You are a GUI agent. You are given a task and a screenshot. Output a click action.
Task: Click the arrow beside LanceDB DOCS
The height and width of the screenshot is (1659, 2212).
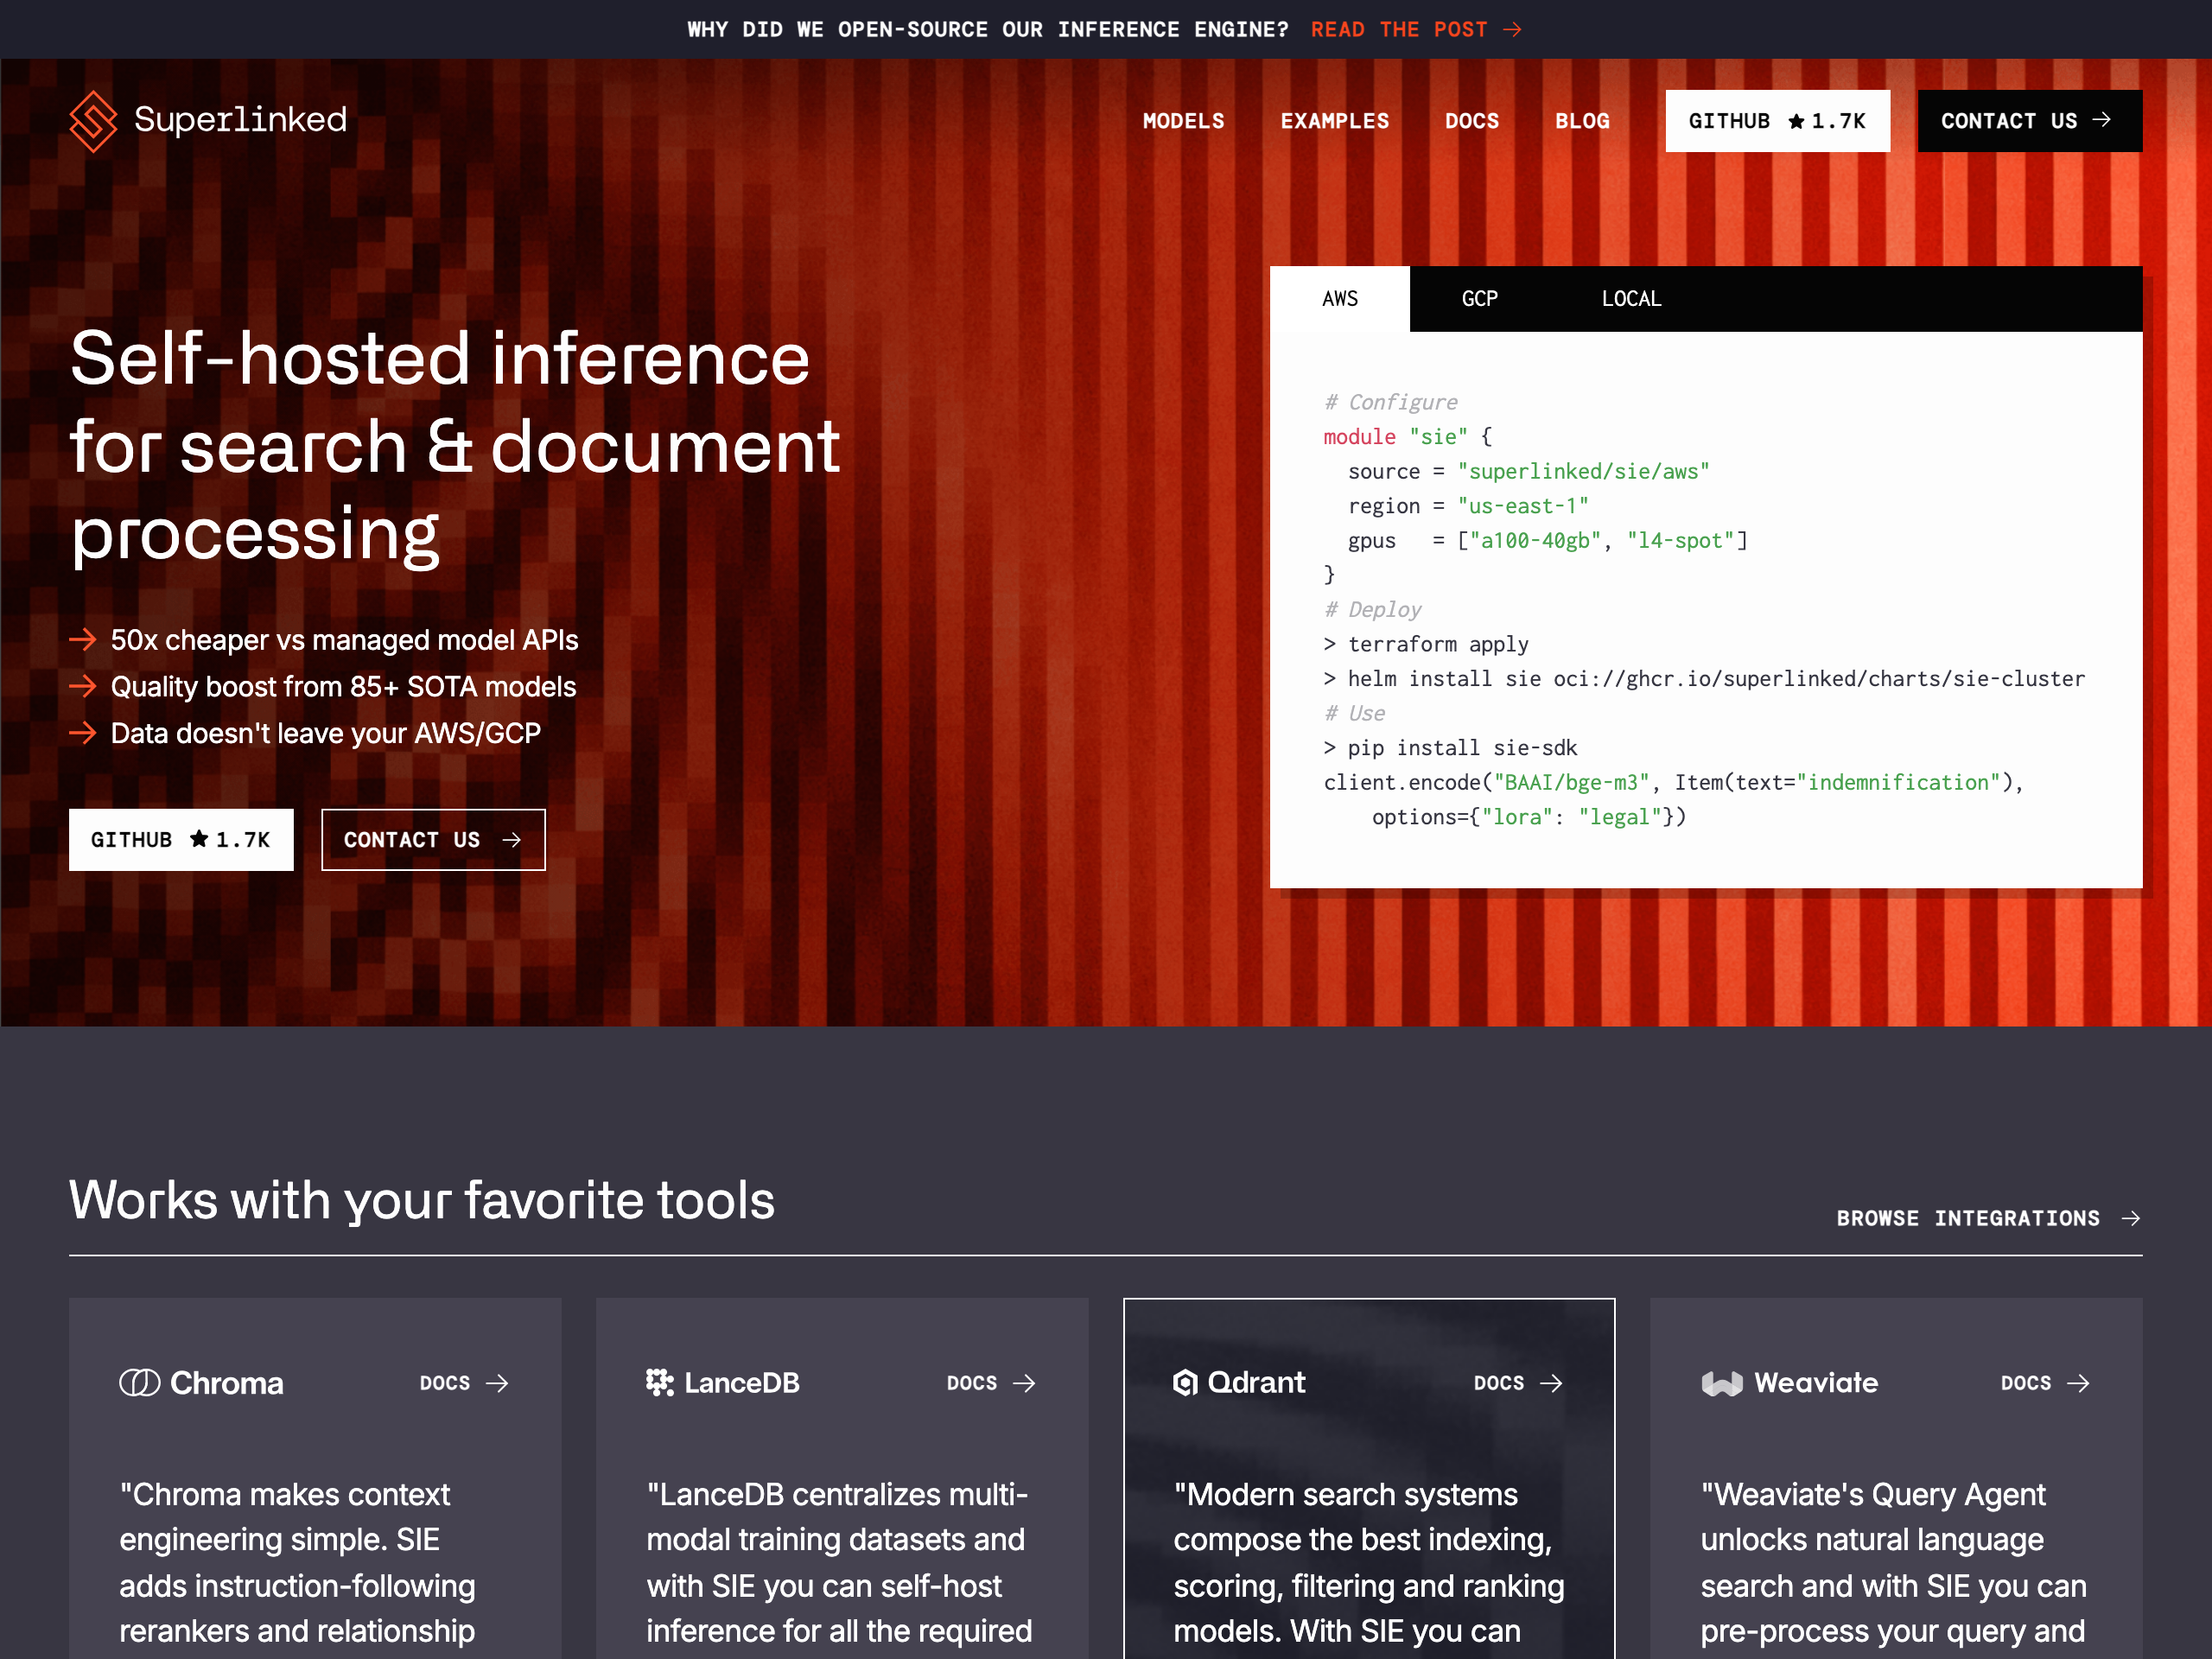pyautogui.click(x=1024, y=1383)
